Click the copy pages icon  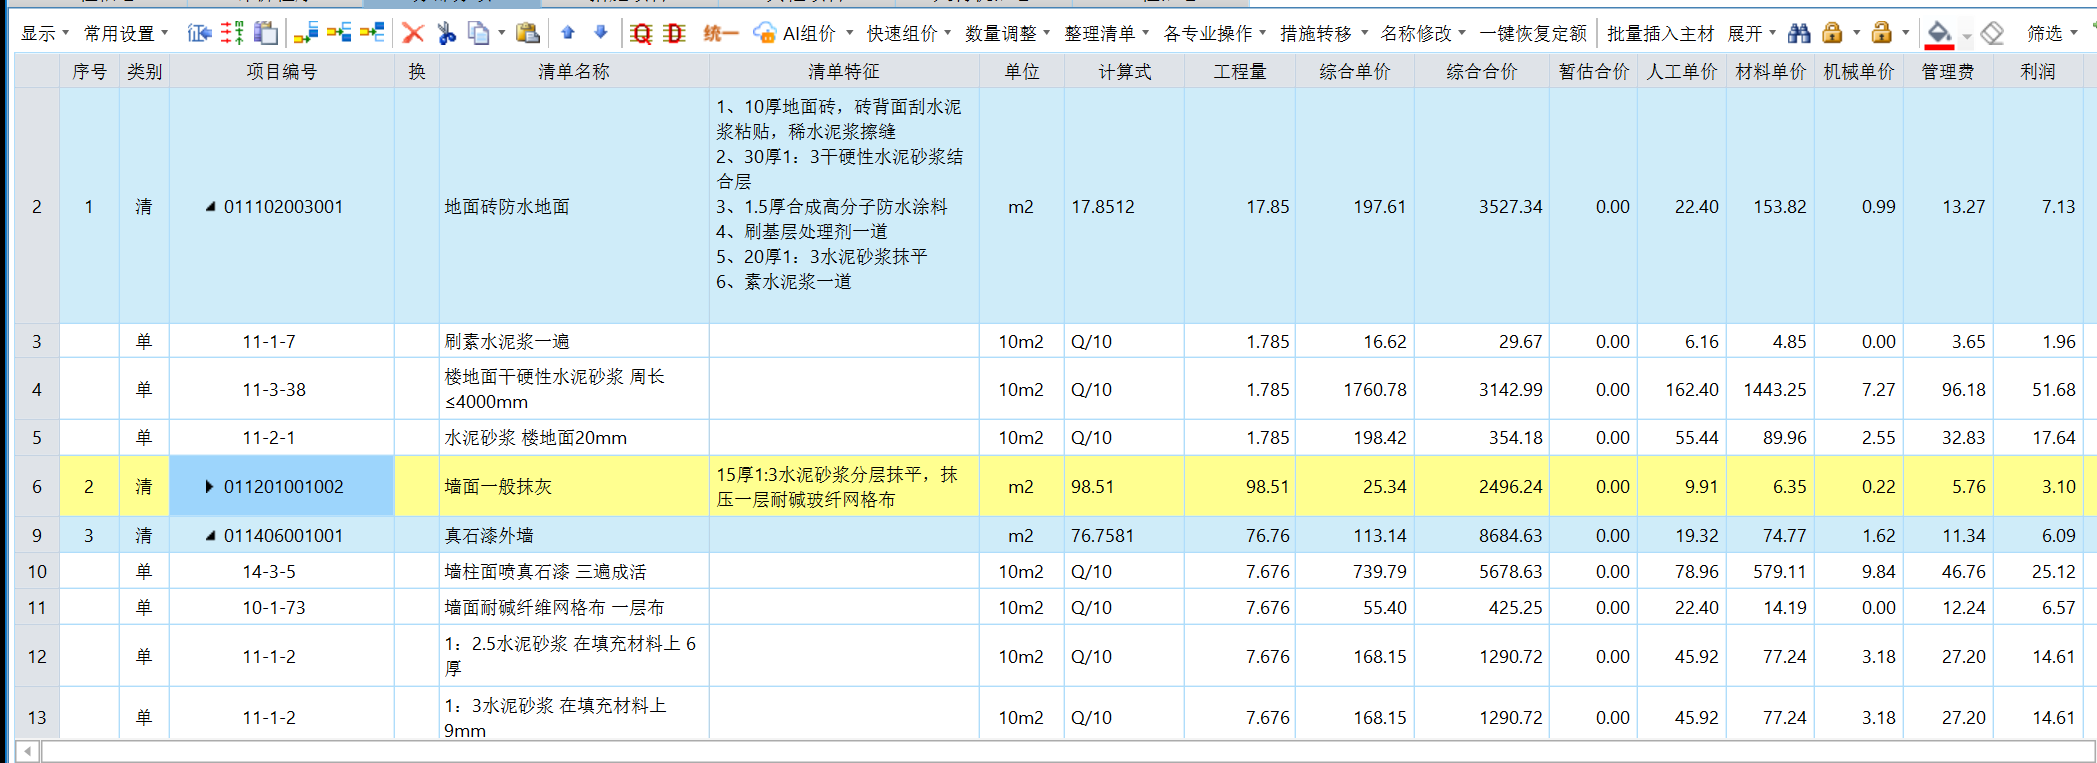click(479, 33)
